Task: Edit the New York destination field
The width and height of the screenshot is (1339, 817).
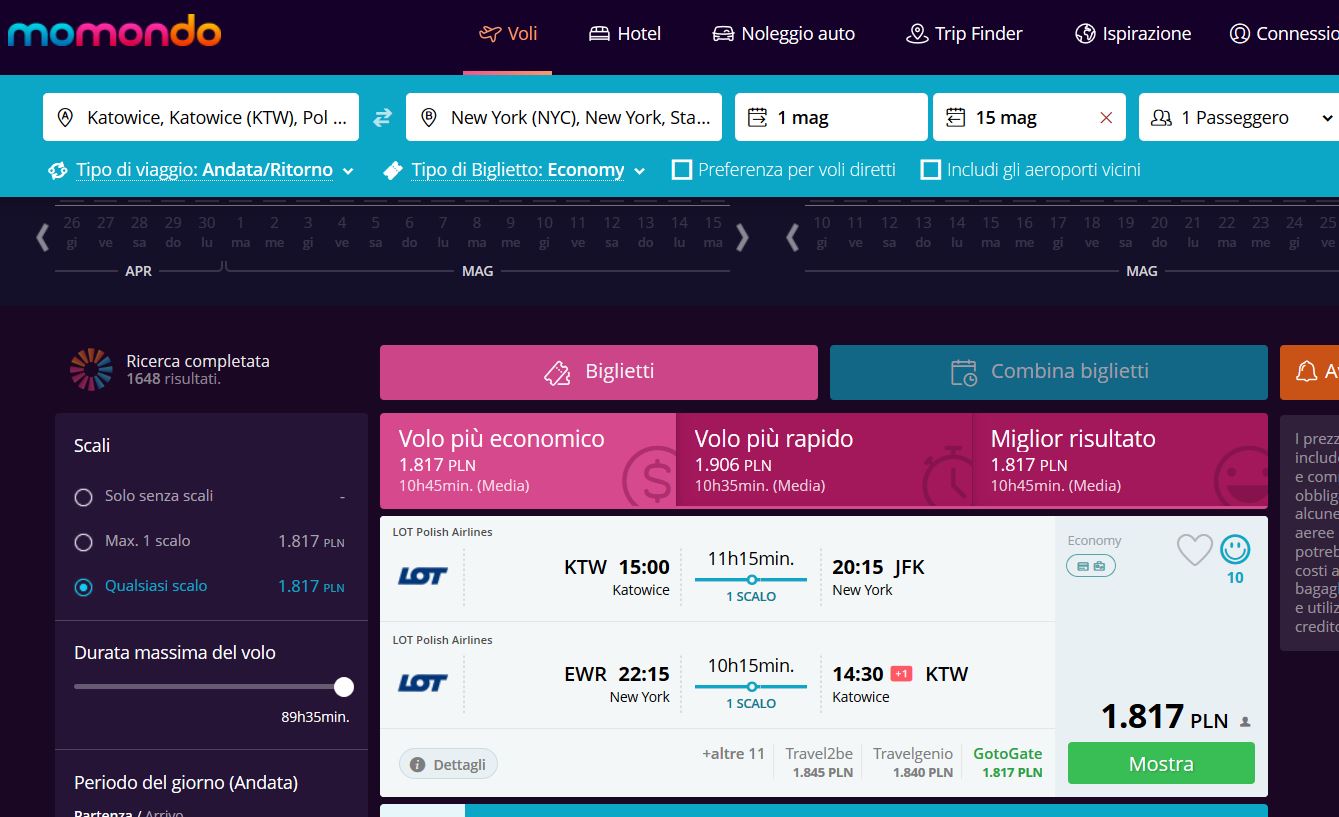Action: click(564, 117)
